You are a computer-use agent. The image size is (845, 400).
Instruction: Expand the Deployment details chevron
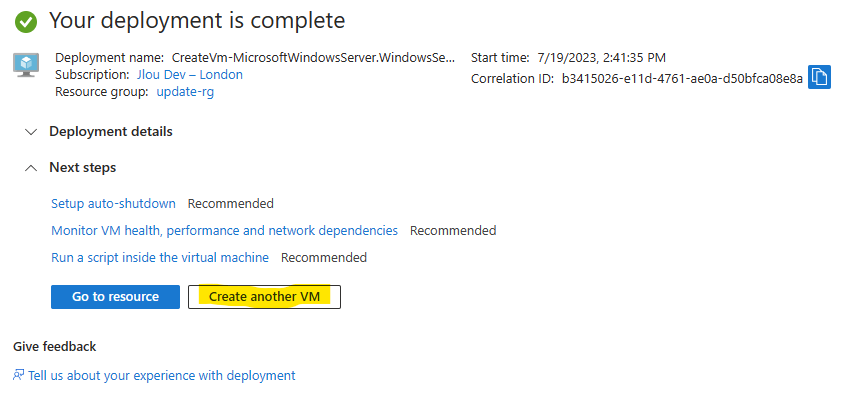click(31, 132)
